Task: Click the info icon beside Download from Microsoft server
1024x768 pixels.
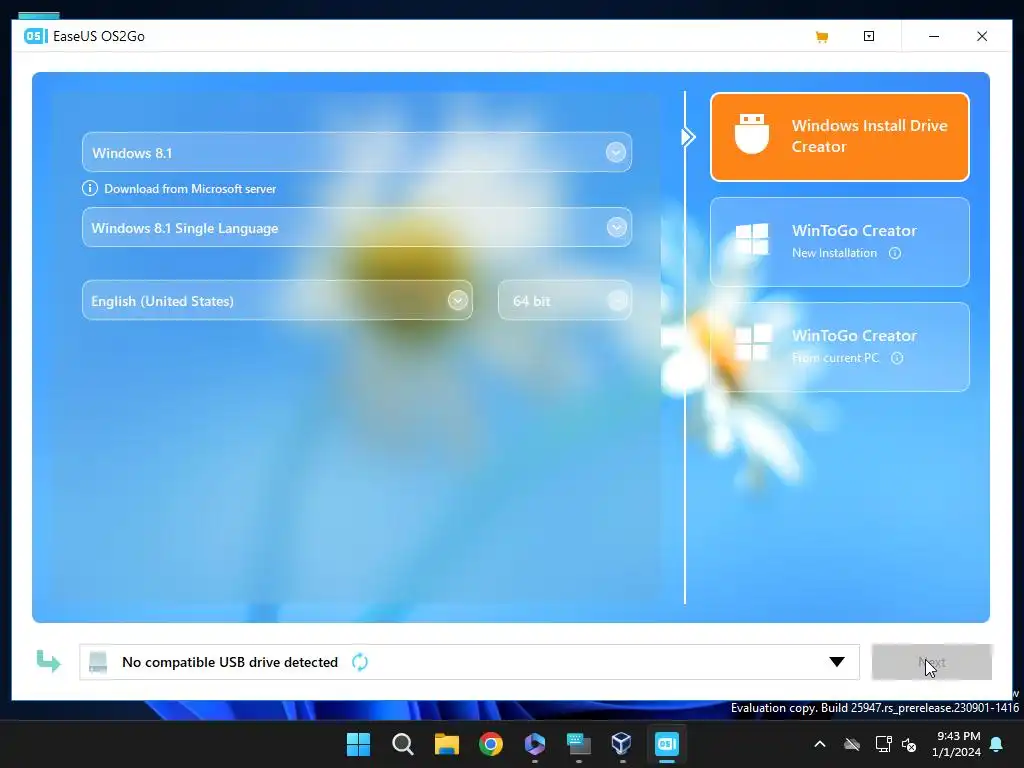Action: click(89, 188)
